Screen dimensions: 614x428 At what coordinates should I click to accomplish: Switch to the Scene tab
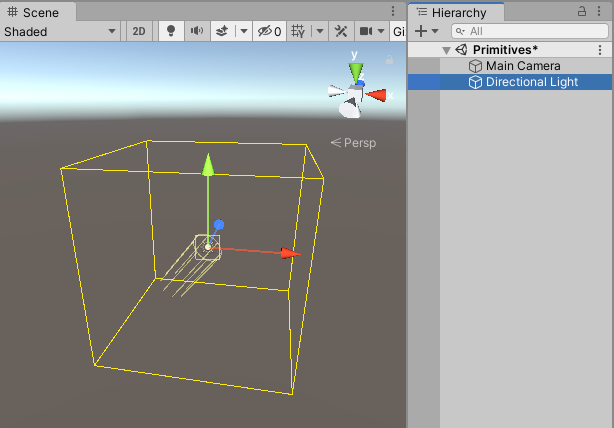click(x=36, y=12)
